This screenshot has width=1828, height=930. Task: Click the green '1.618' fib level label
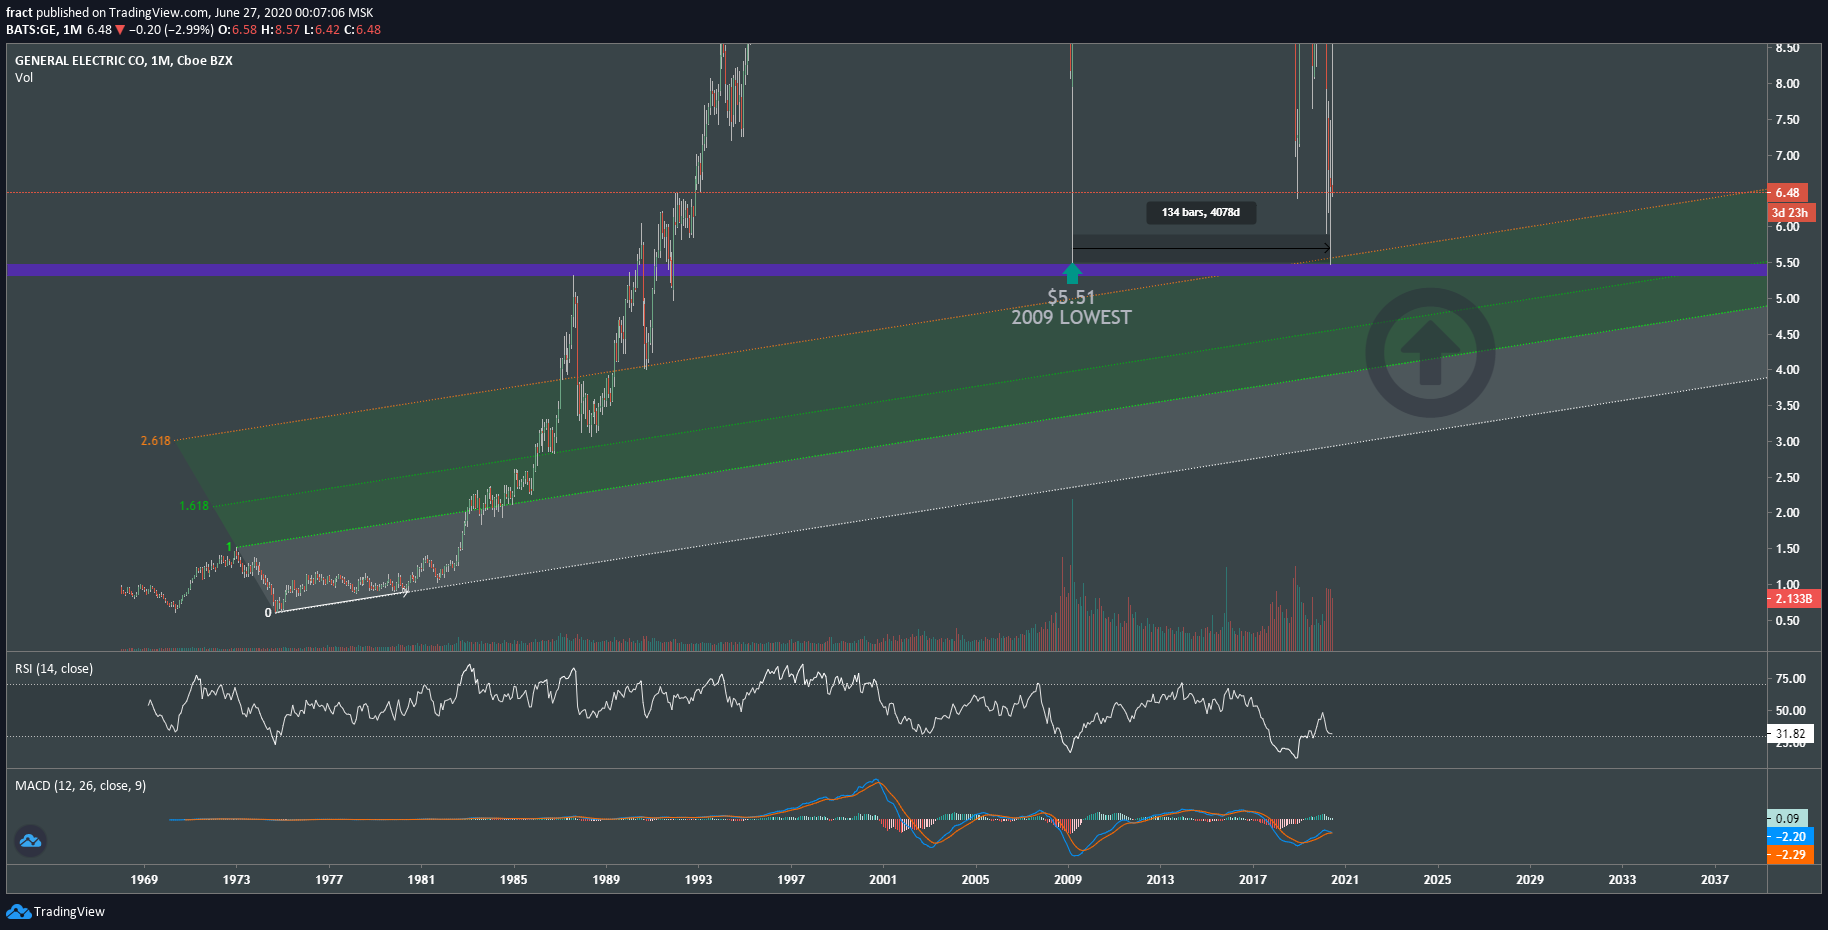194,506
